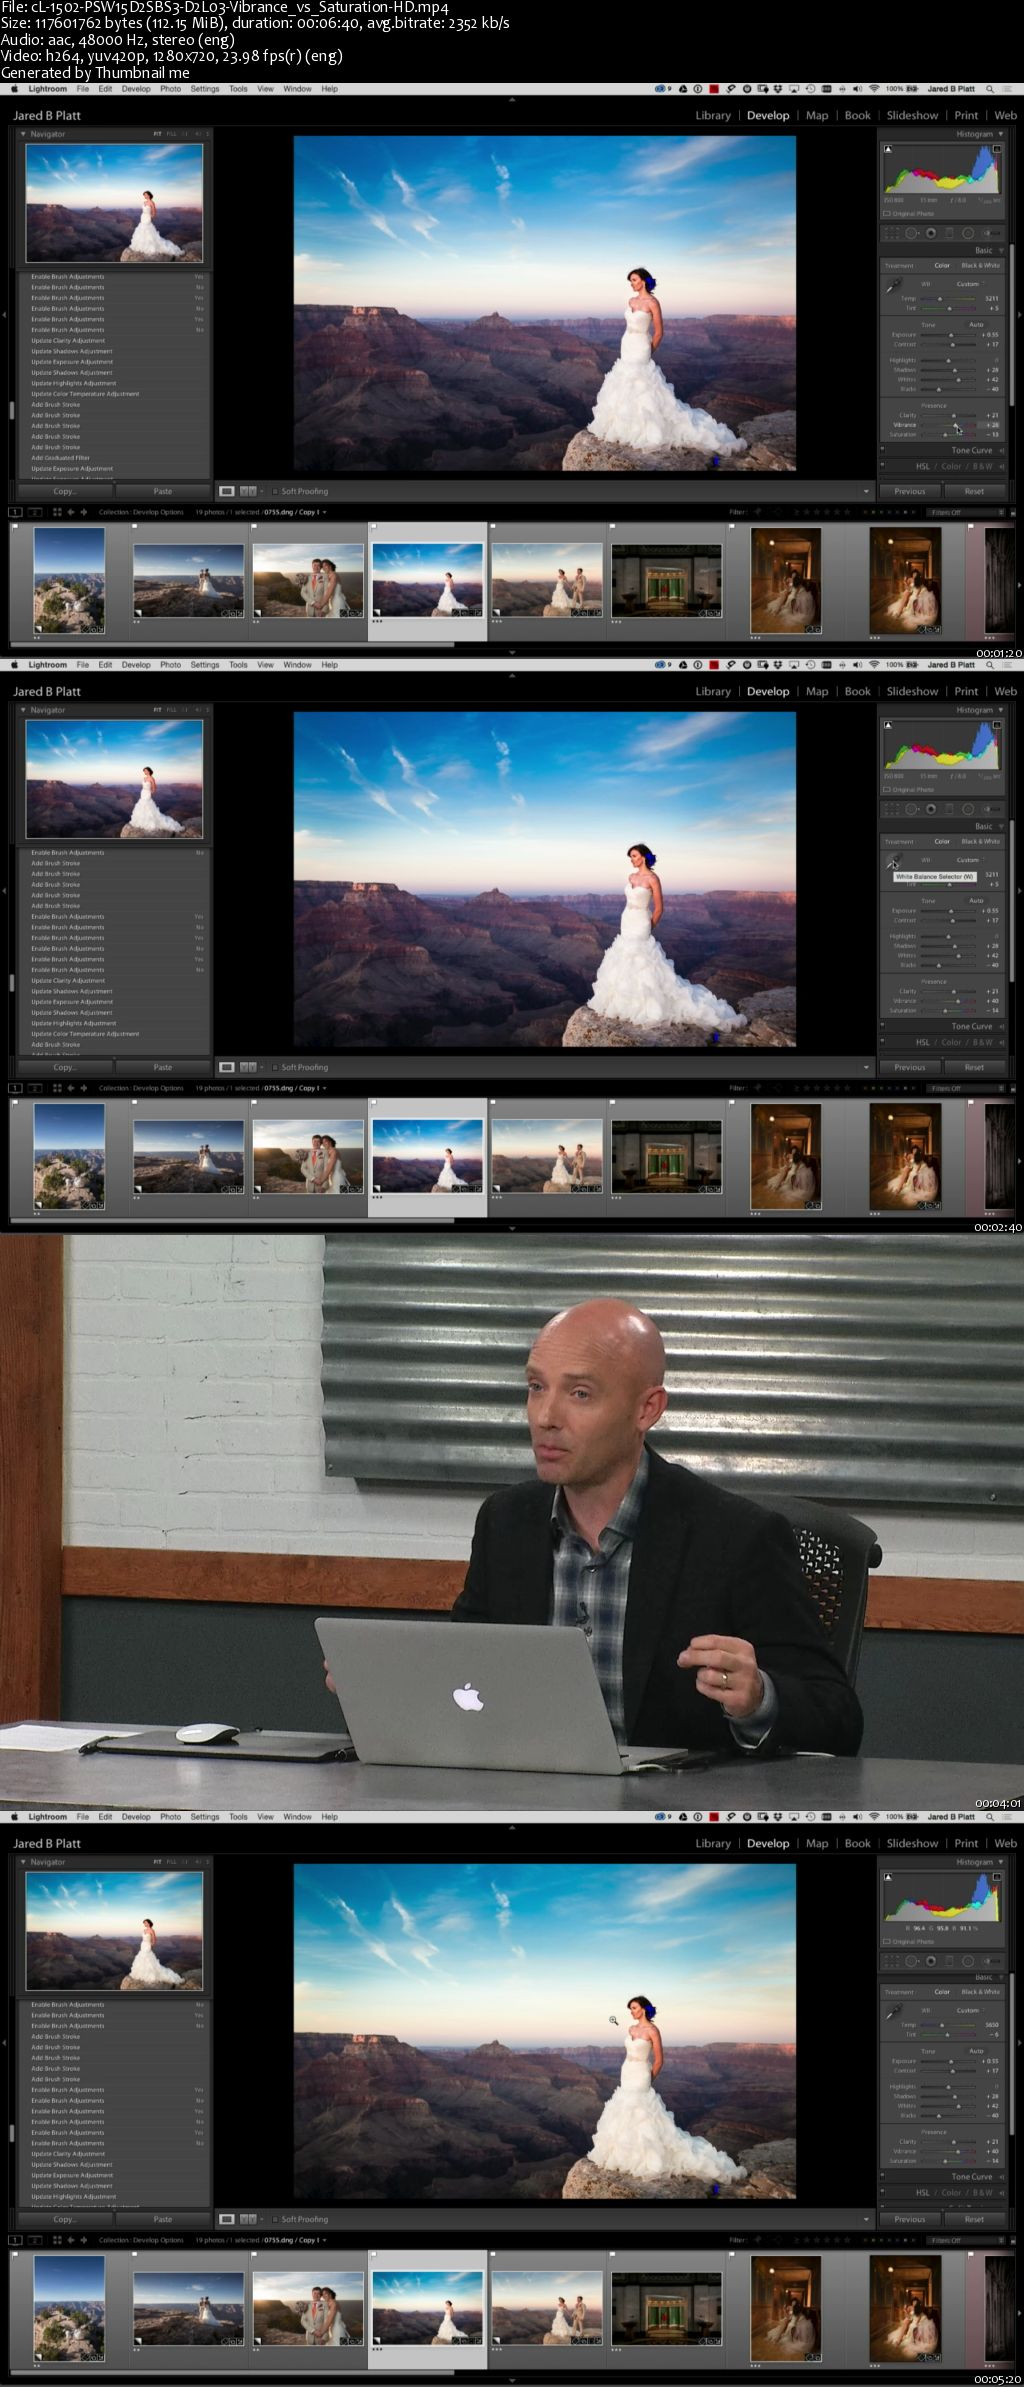Screen dimensions: 1024x2387
Task: Switch to Slideshow module in 00:01:20 frame
Action: [912, 115]
